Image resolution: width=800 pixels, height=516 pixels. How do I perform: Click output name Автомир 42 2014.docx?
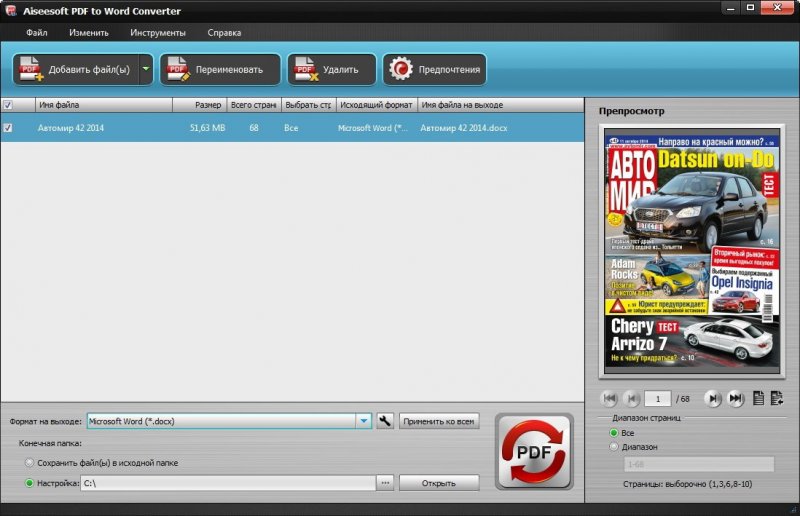click(464, 128)
